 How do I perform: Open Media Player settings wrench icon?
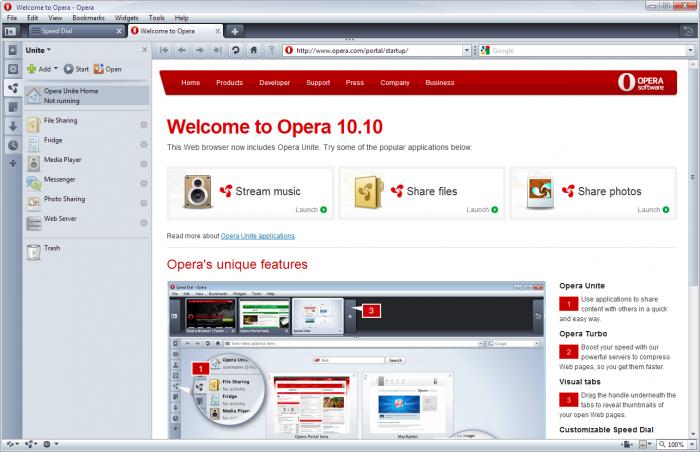(x=144, y=164)
